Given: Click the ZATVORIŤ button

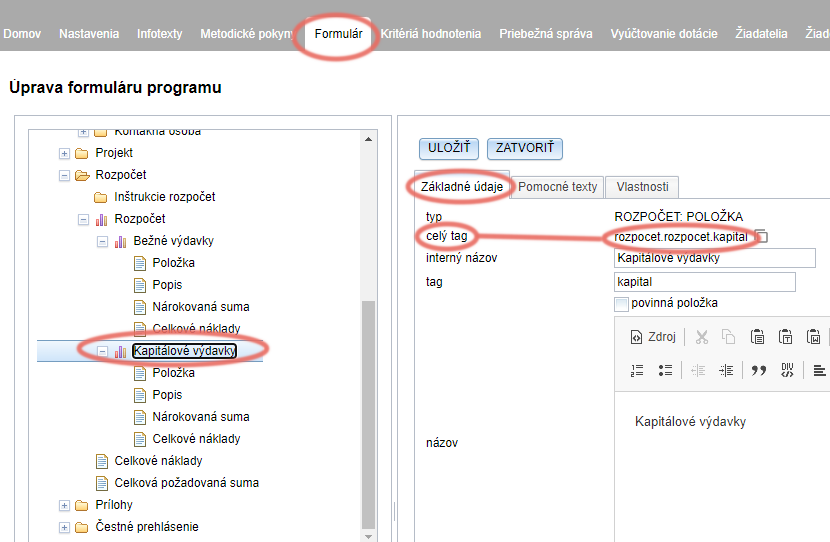Looking at the screenshot, I should tap(525, 148).
